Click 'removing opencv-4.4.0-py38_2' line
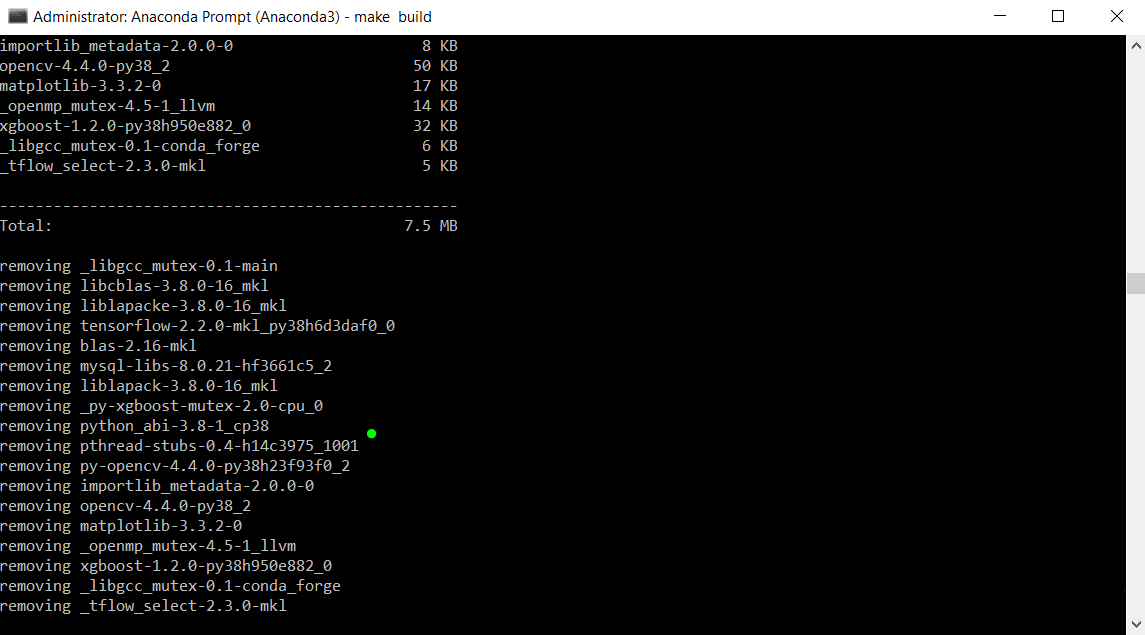 [126, 506]
